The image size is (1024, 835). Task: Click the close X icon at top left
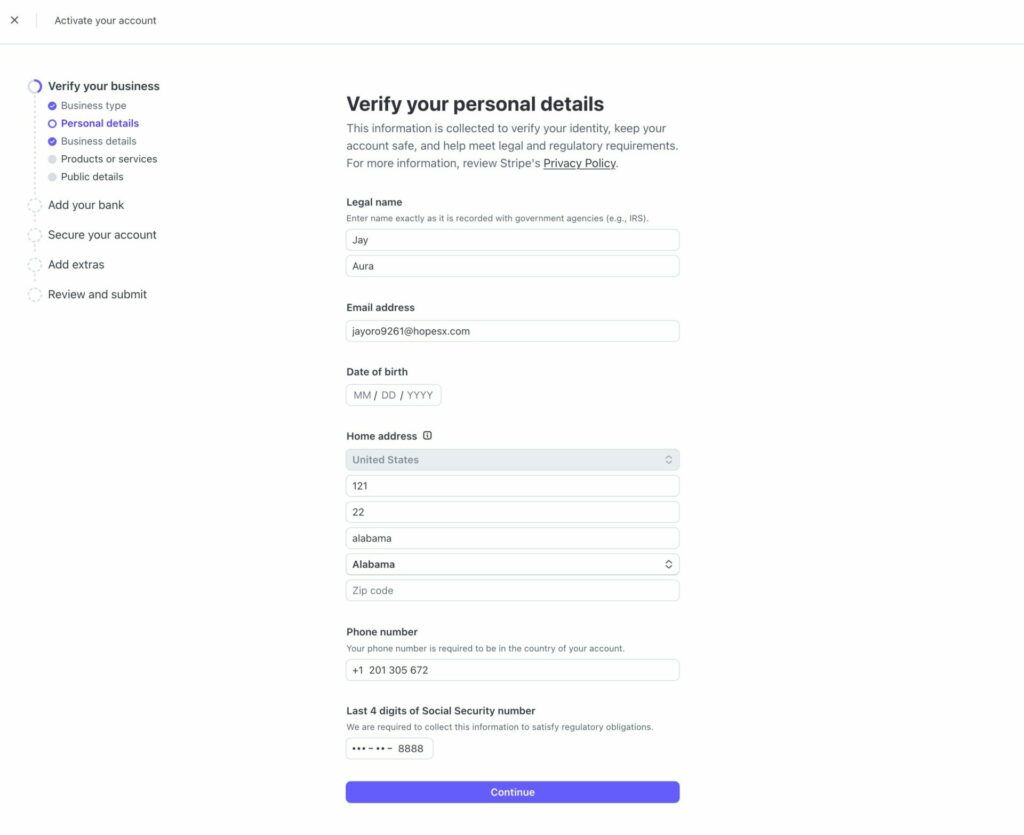[14, 20]
